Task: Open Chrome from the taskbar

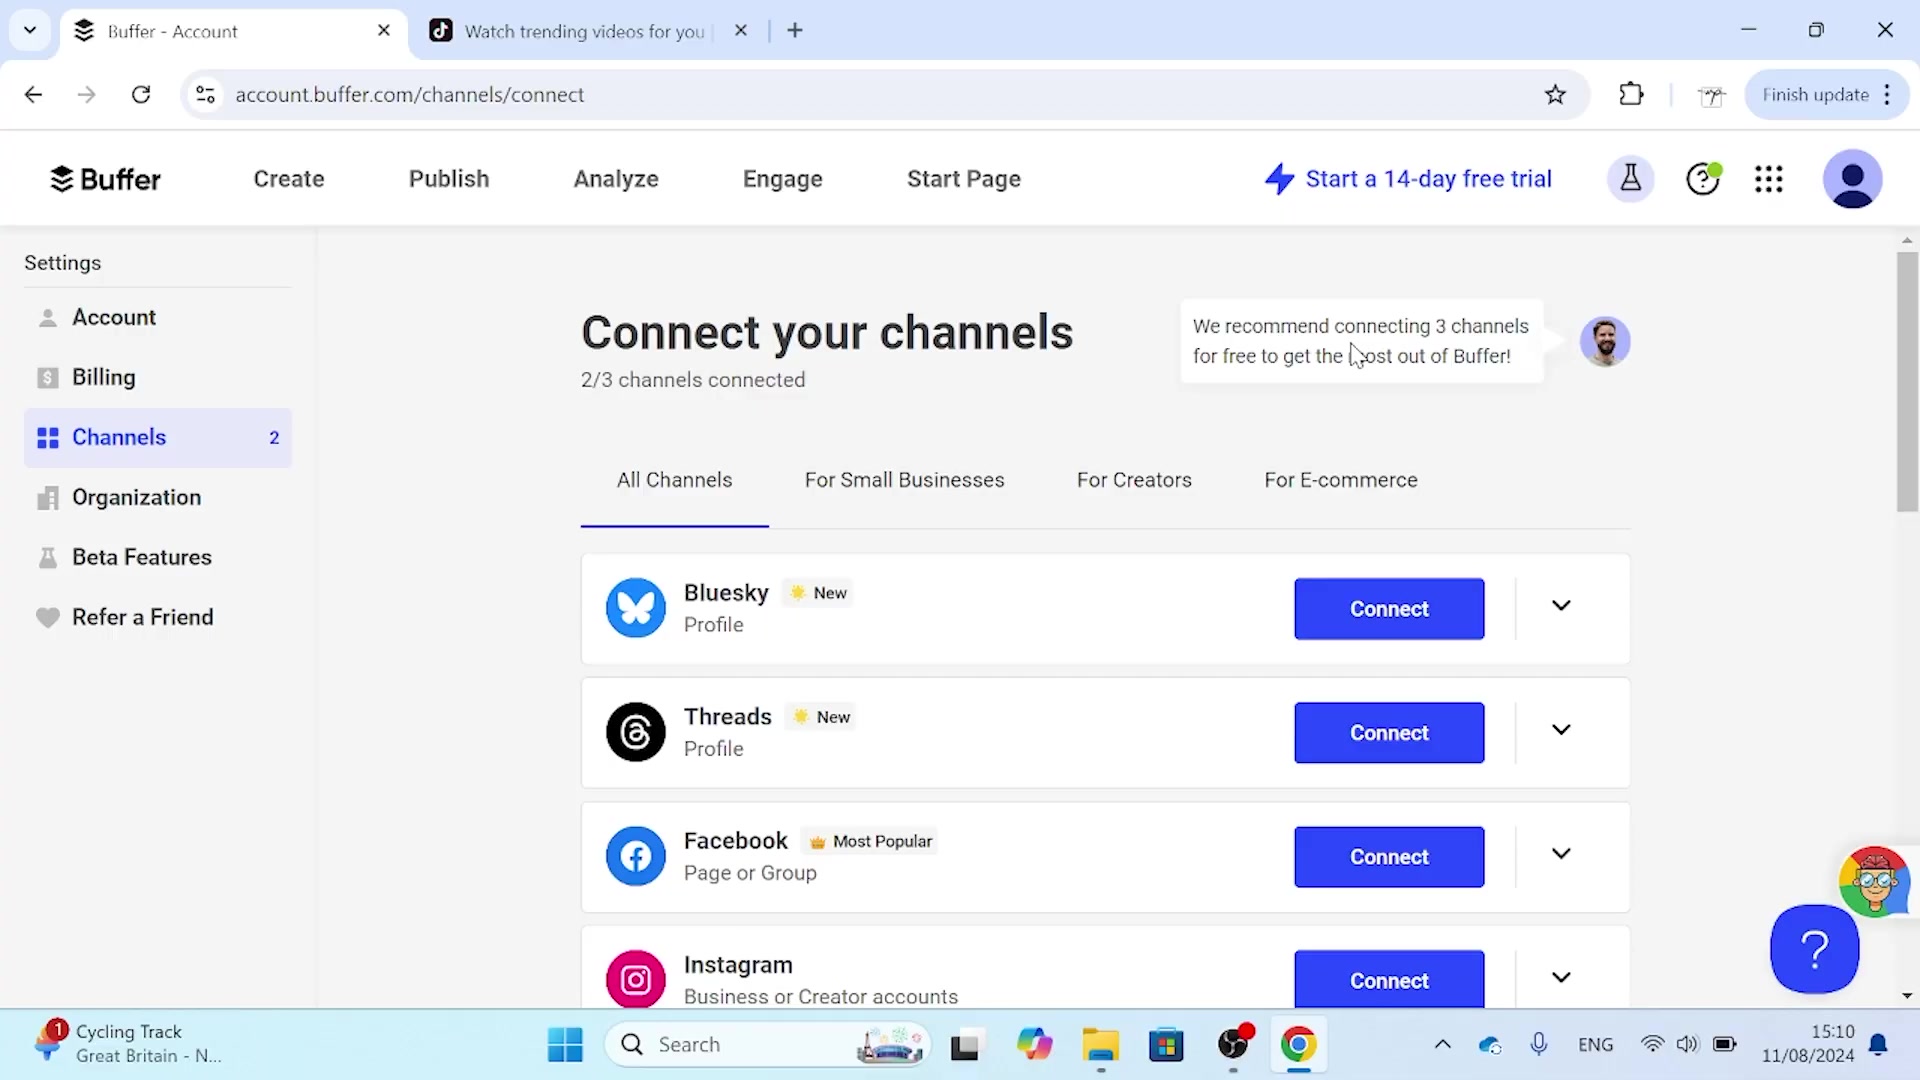Action: point(1298,1045)
